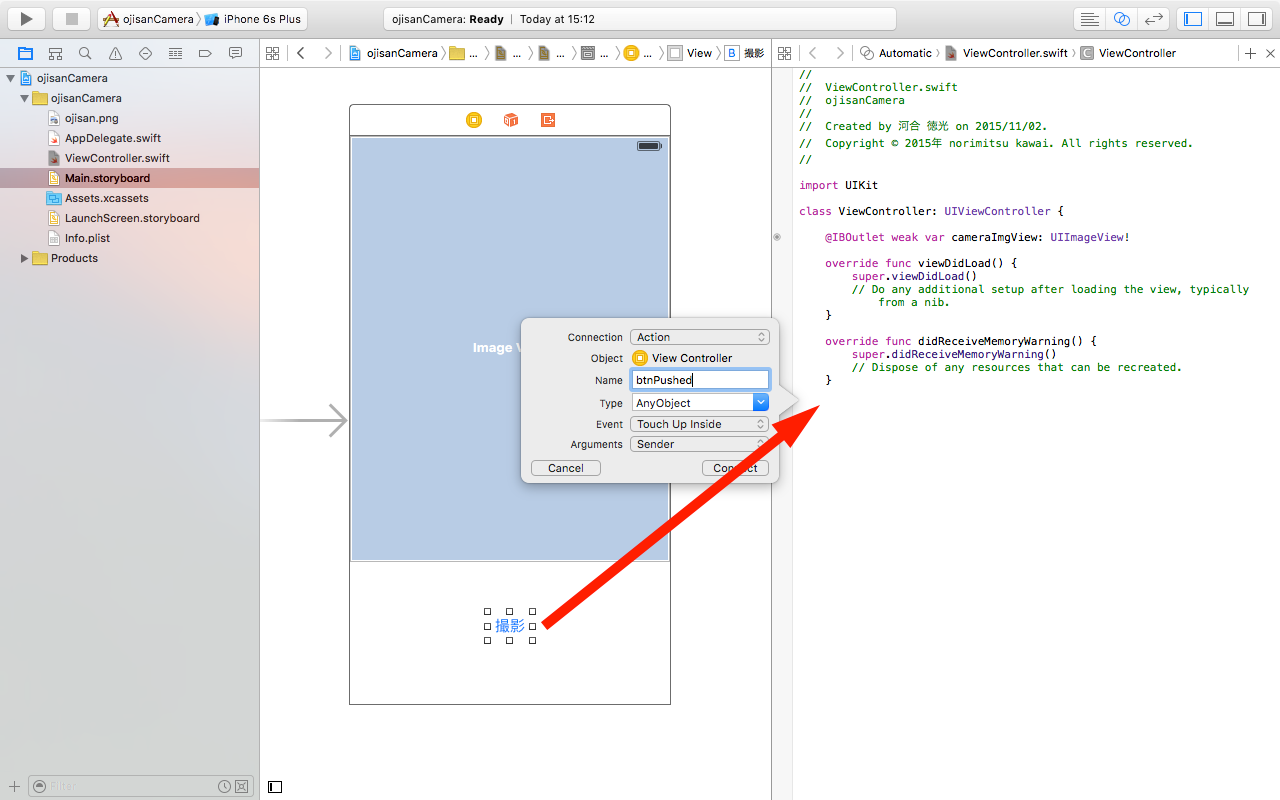Screen dimensions: 1280x800
Task: Open the Report navigator speech bubble
Action: tap(235, 52)
